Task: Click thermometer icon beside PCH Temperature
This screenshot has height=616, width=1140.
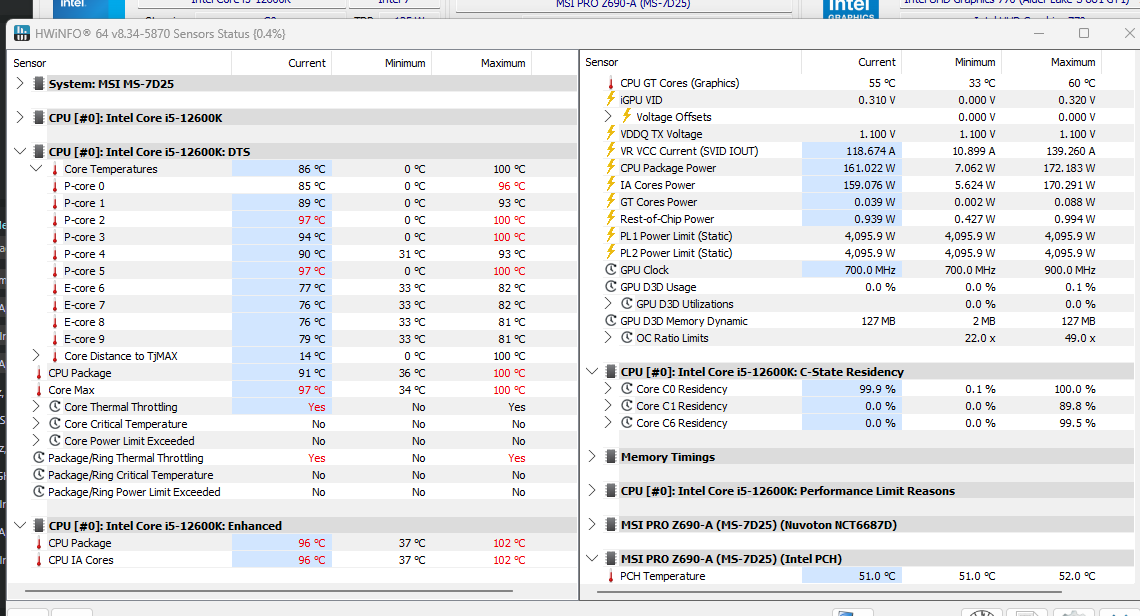Action: (x=611, y=576)
